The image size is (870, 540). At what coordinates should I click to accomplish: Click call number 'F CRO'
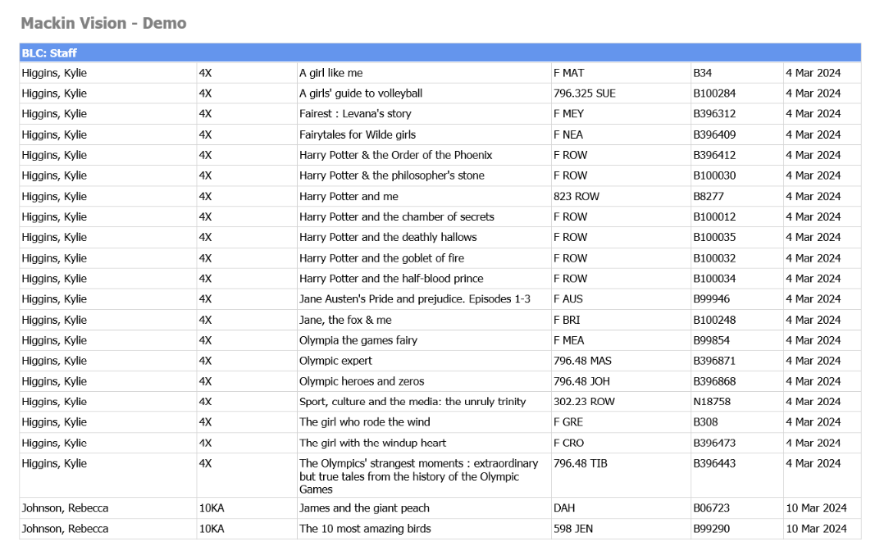(568, 443)
